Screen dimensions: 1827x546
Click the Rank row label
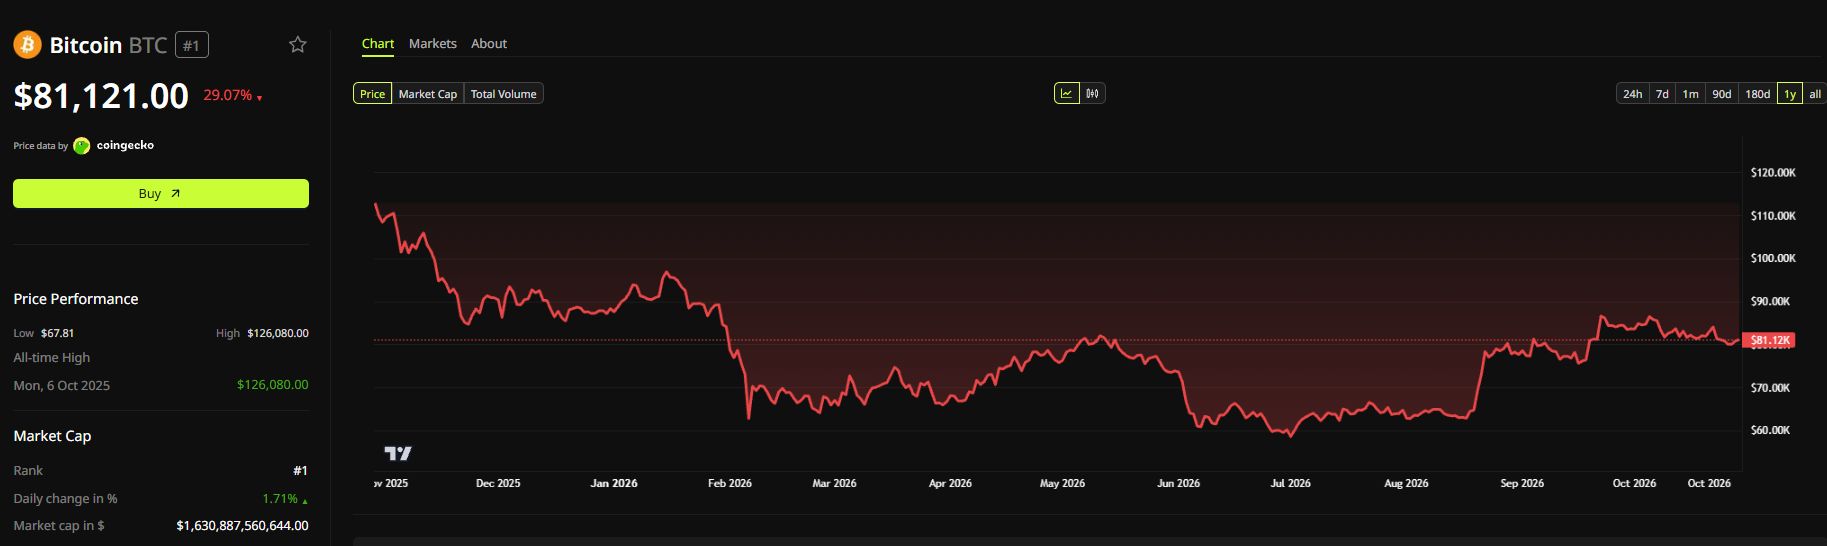pos(28,470)
